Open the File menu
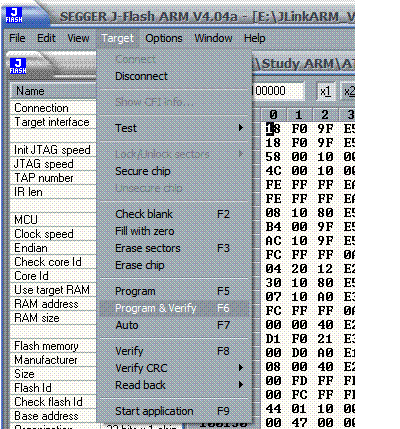The height and width of the screenshot is (429, 400). click(x=17, y=38)
